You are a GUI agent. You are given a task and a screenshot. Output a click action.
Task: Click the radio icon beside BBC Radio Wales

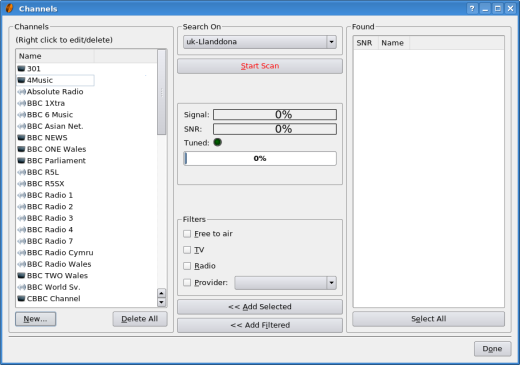(21, 264)
